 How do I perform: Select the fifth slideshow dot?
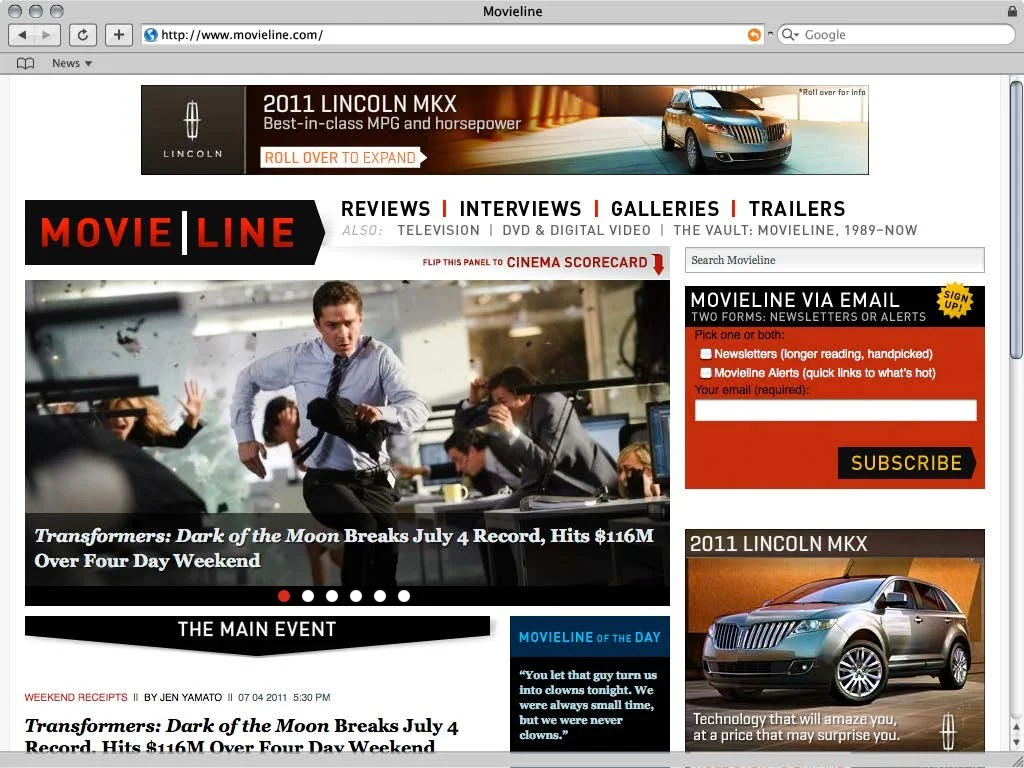coord(380,596)
